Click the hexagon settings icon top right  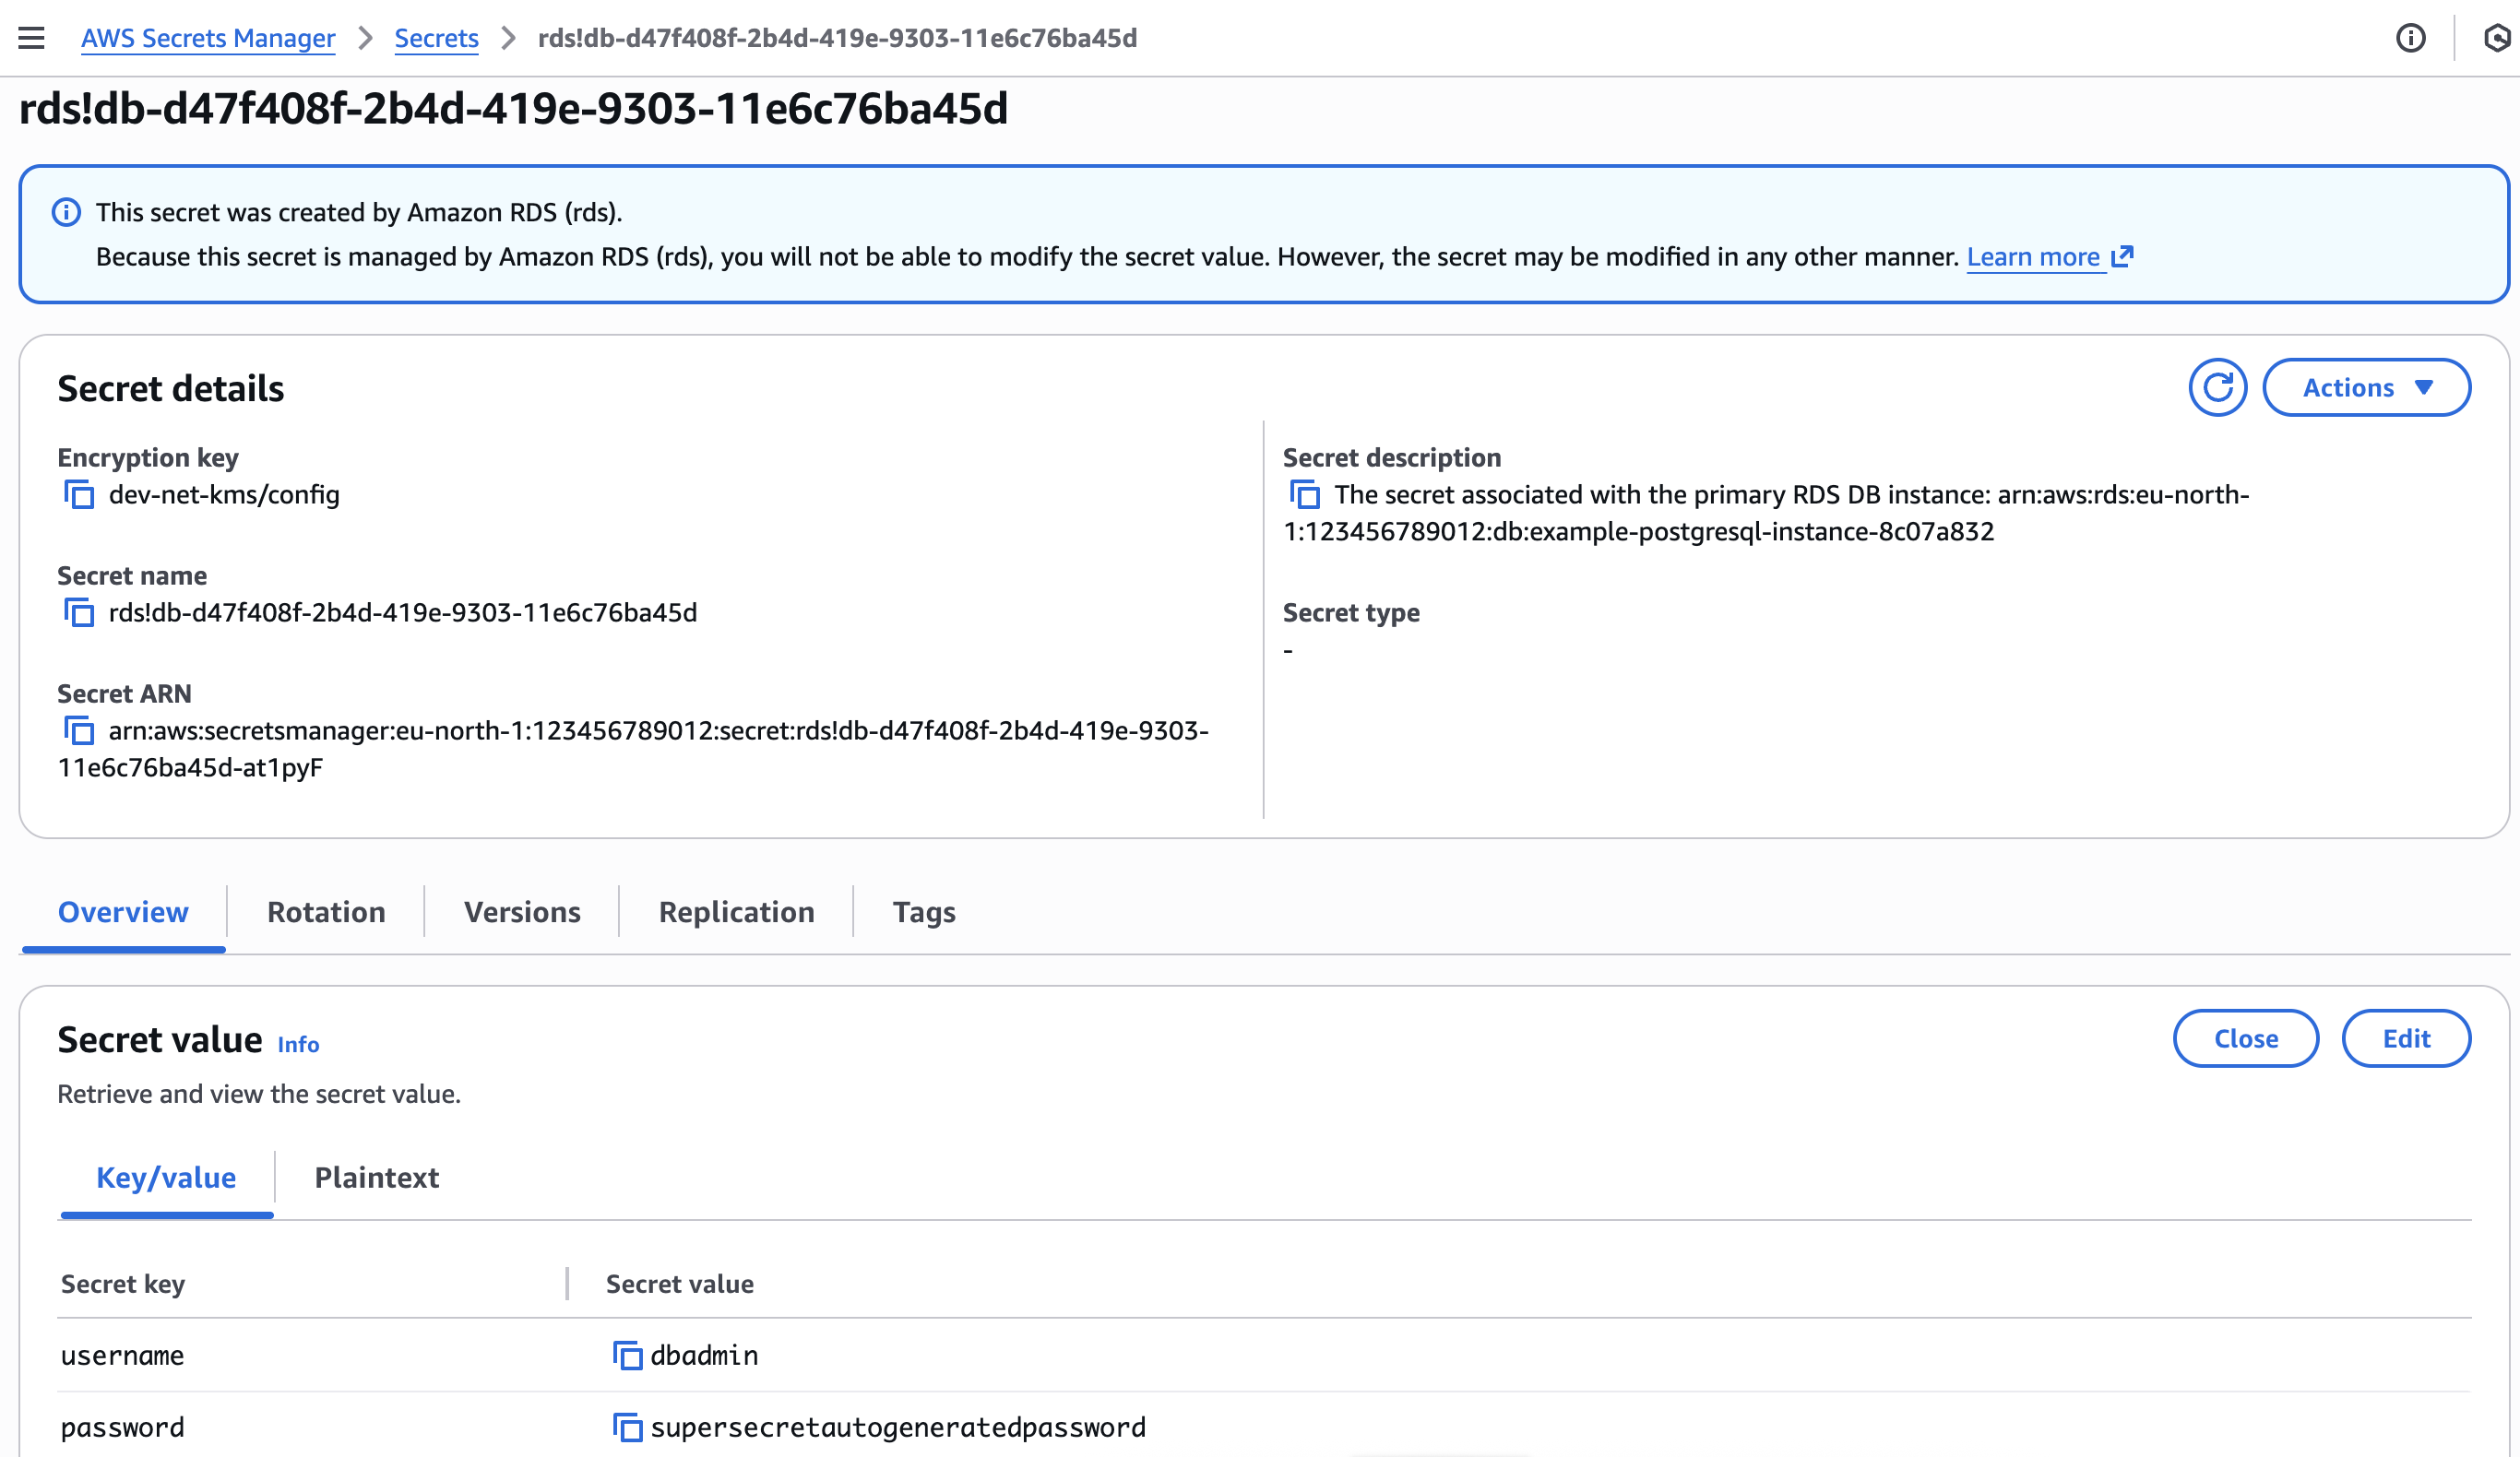click(2496, 38)
